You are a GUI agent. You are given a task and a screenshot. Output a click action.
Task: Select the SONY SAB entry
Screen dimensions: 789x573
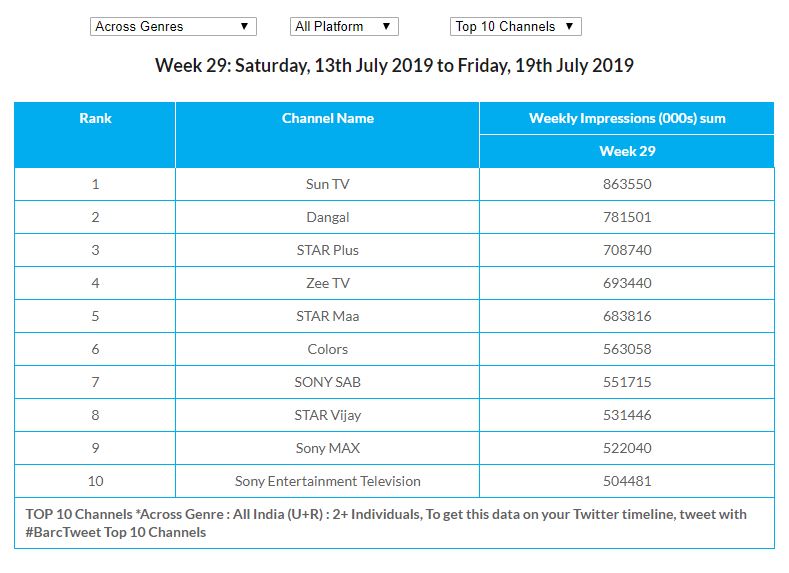327,382
